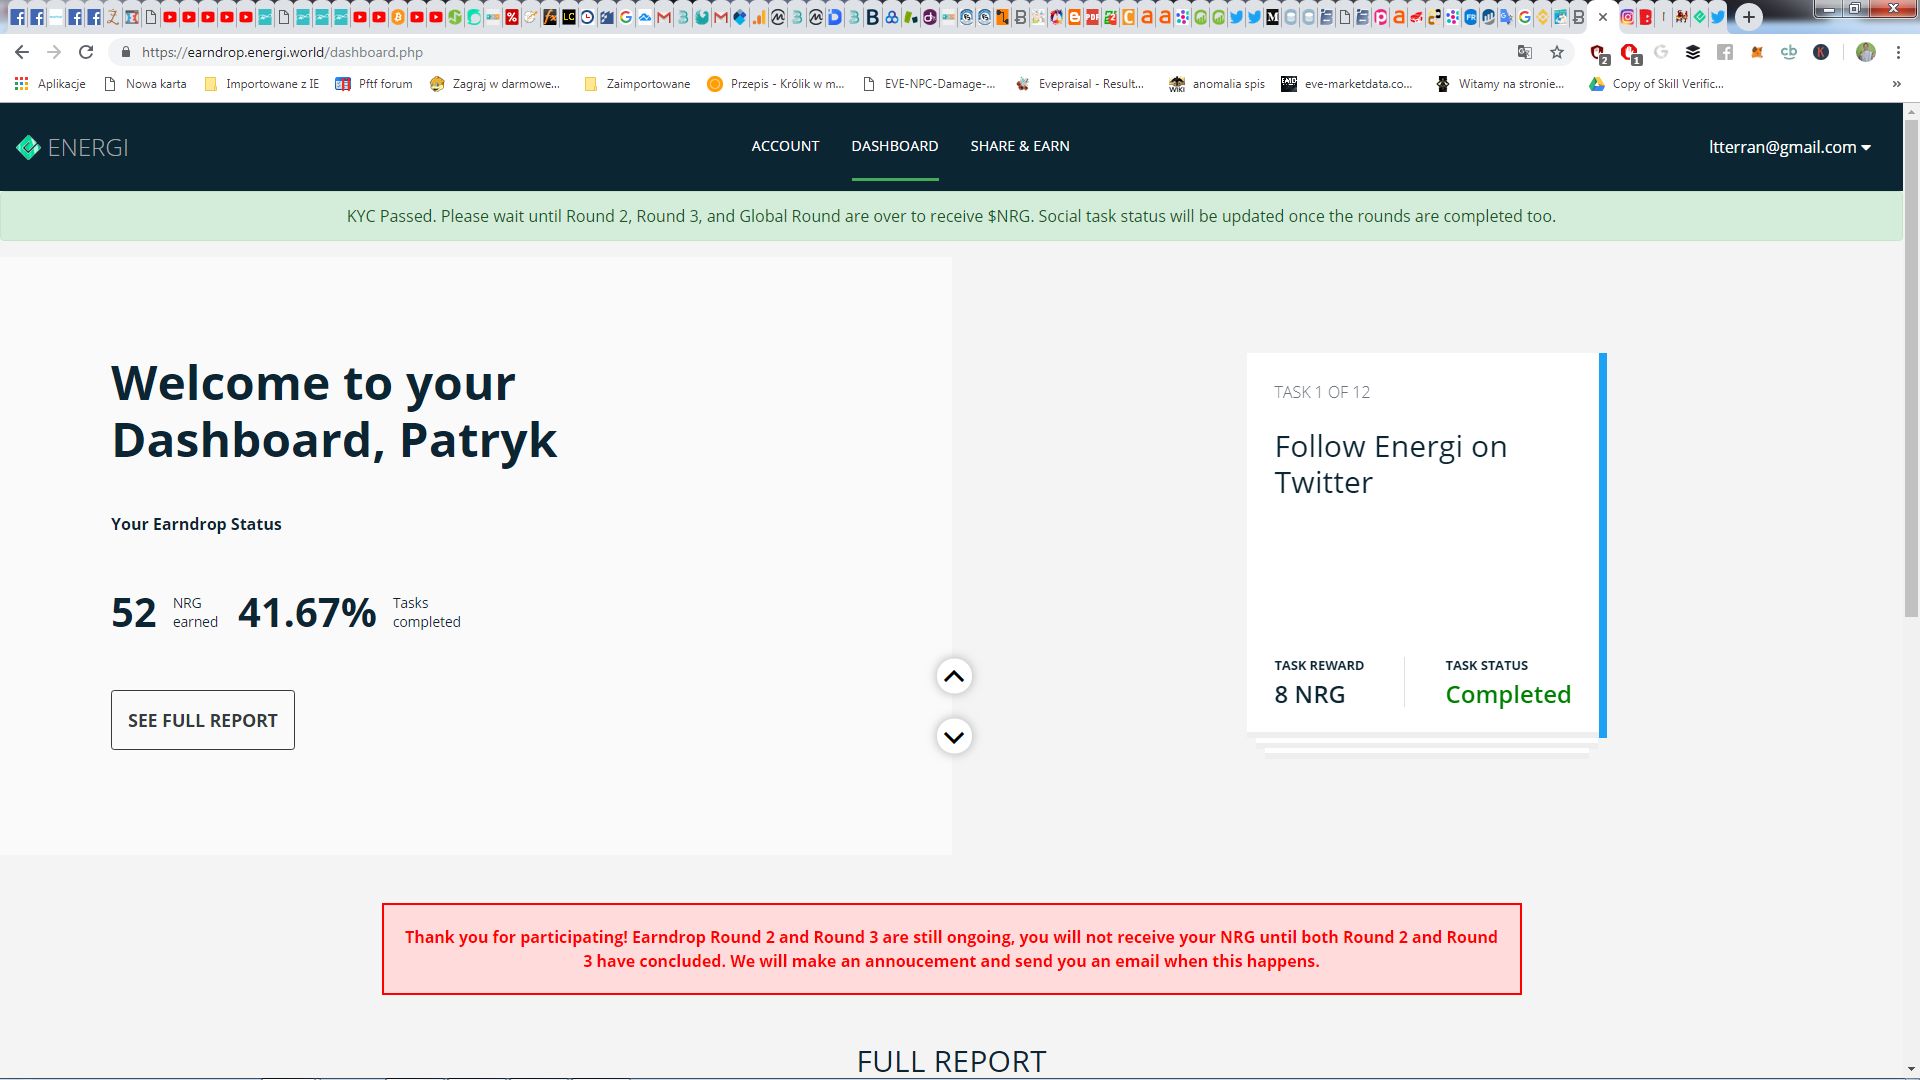The width and height of the screenshot is (1920, 1080).
Task: Switch to the red percent-sign tab
Action: (x=512, y=17)
